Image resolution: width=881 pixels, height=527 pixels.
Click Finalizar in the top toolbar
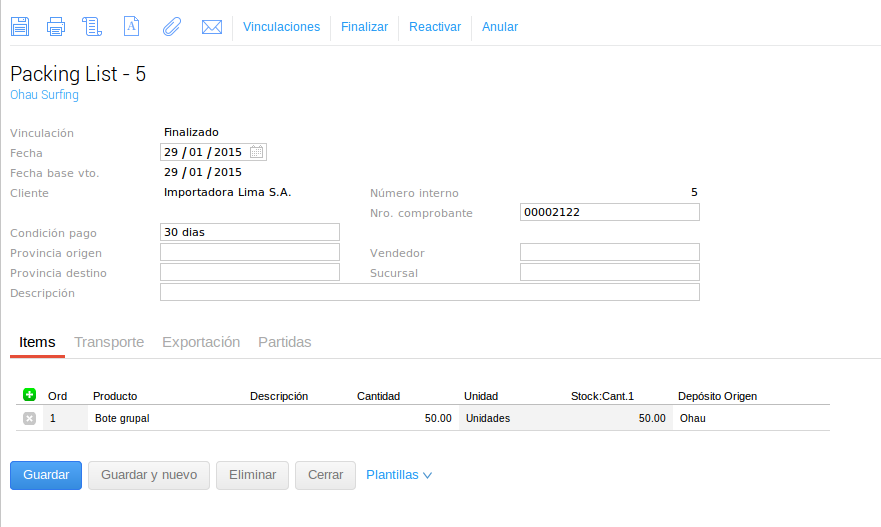click(364, 27)
